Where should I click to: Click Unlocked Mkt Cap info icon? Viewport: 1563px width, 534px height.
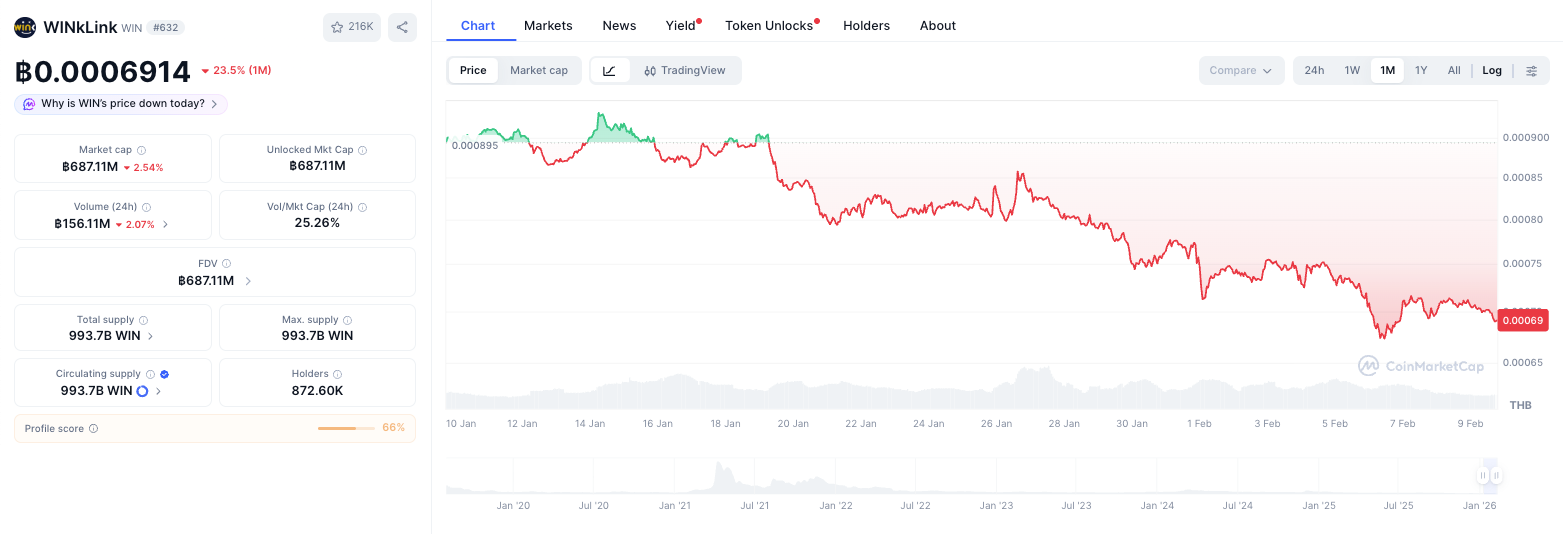(x=362, y=150)
